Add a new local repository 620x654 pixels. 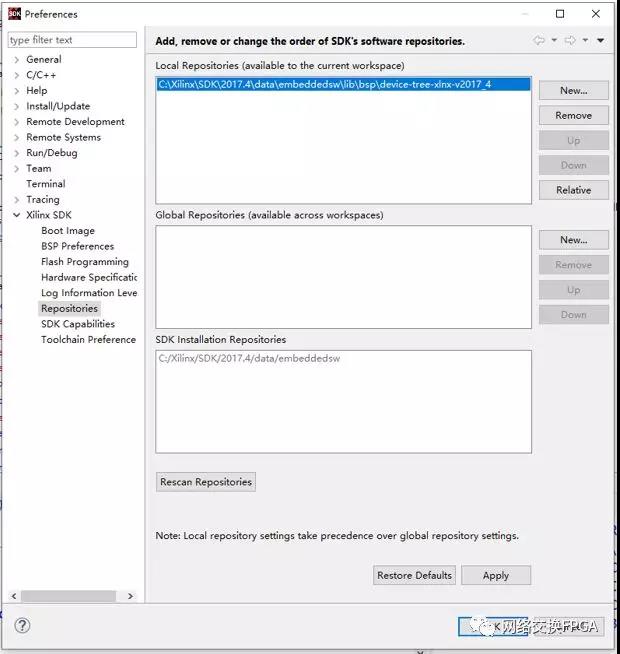574,91
